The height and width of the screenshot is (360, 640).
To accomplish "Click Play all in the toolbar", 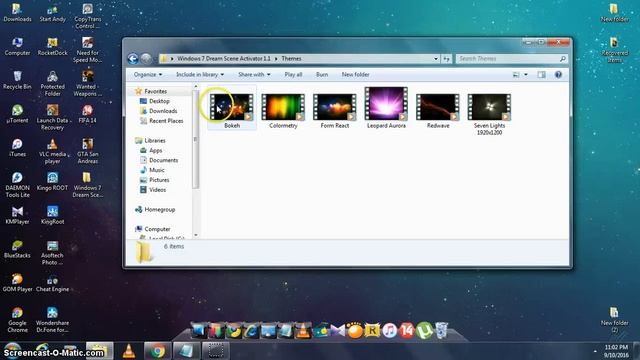I will 293,75.
